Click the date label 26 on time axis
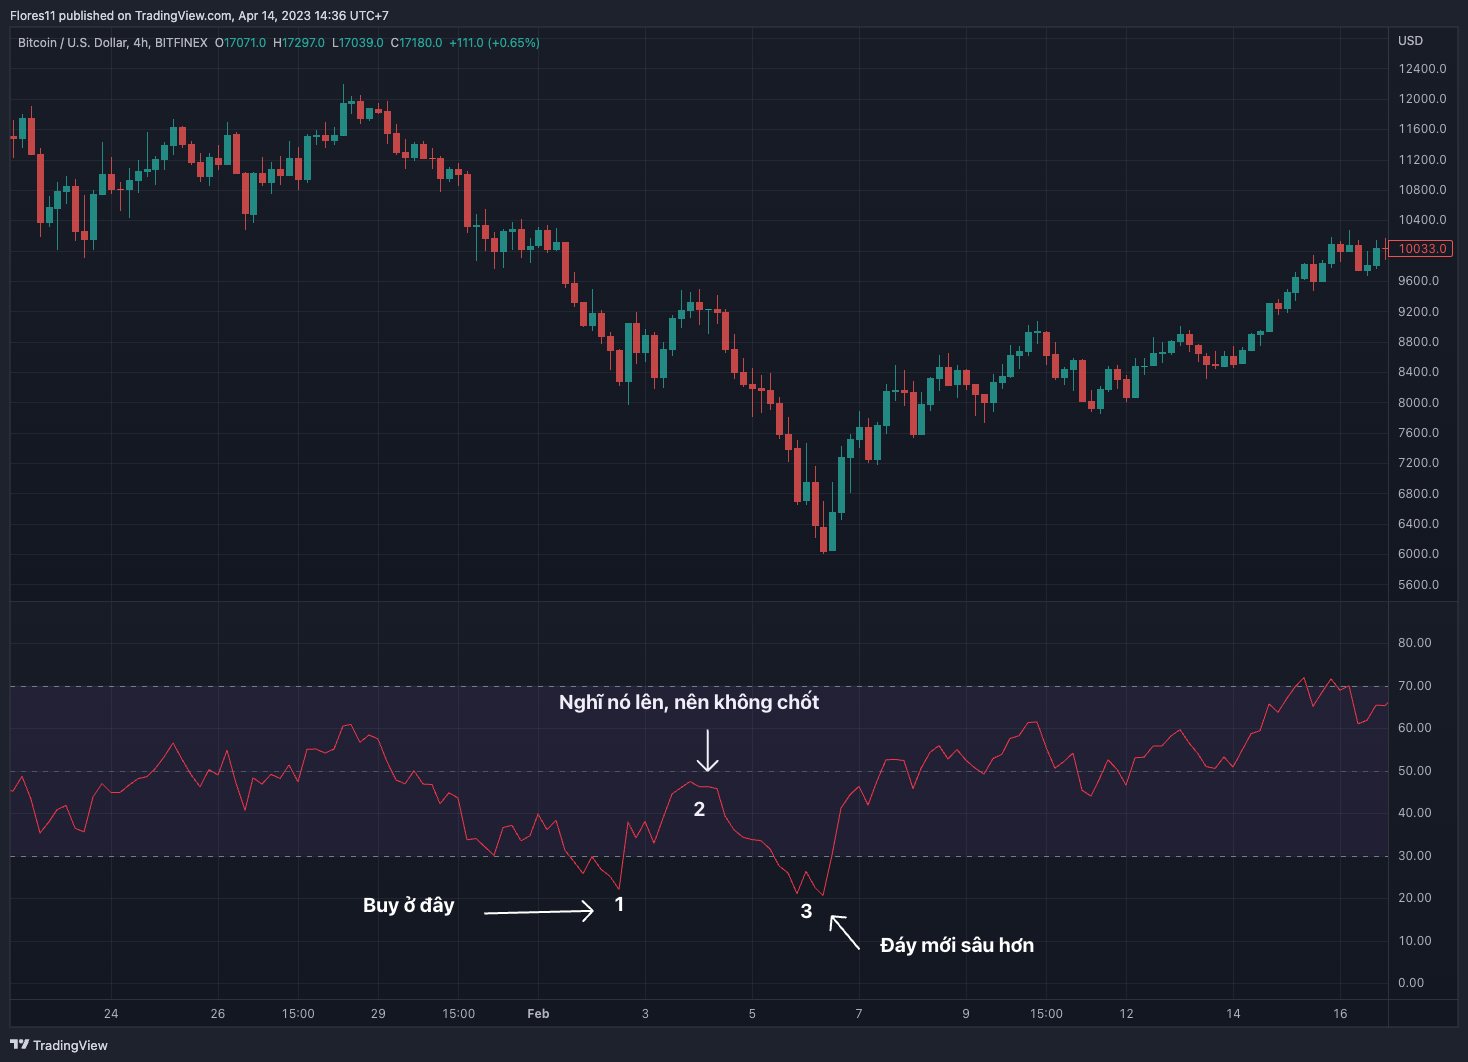 click(x=218, y=1014)
